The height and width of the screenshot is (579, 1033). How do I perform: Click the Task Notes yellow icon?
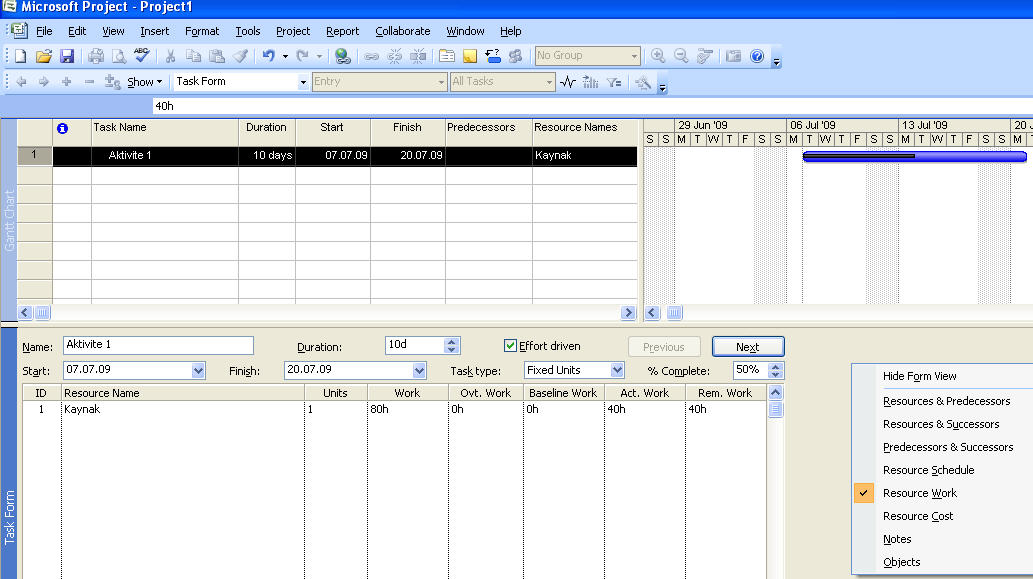tap(469, 56)
